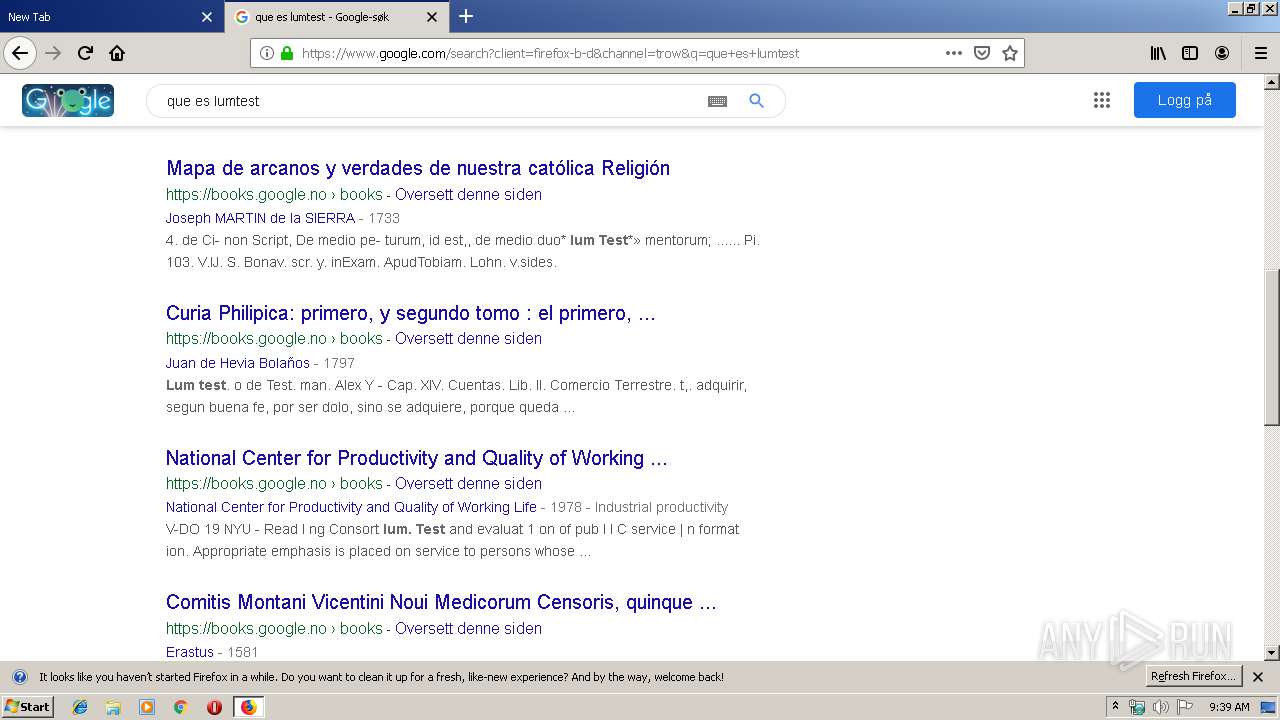Viewport: 1280px width, 720px height.
Task: Show sidebars button
Action: tap(1190, 53)
